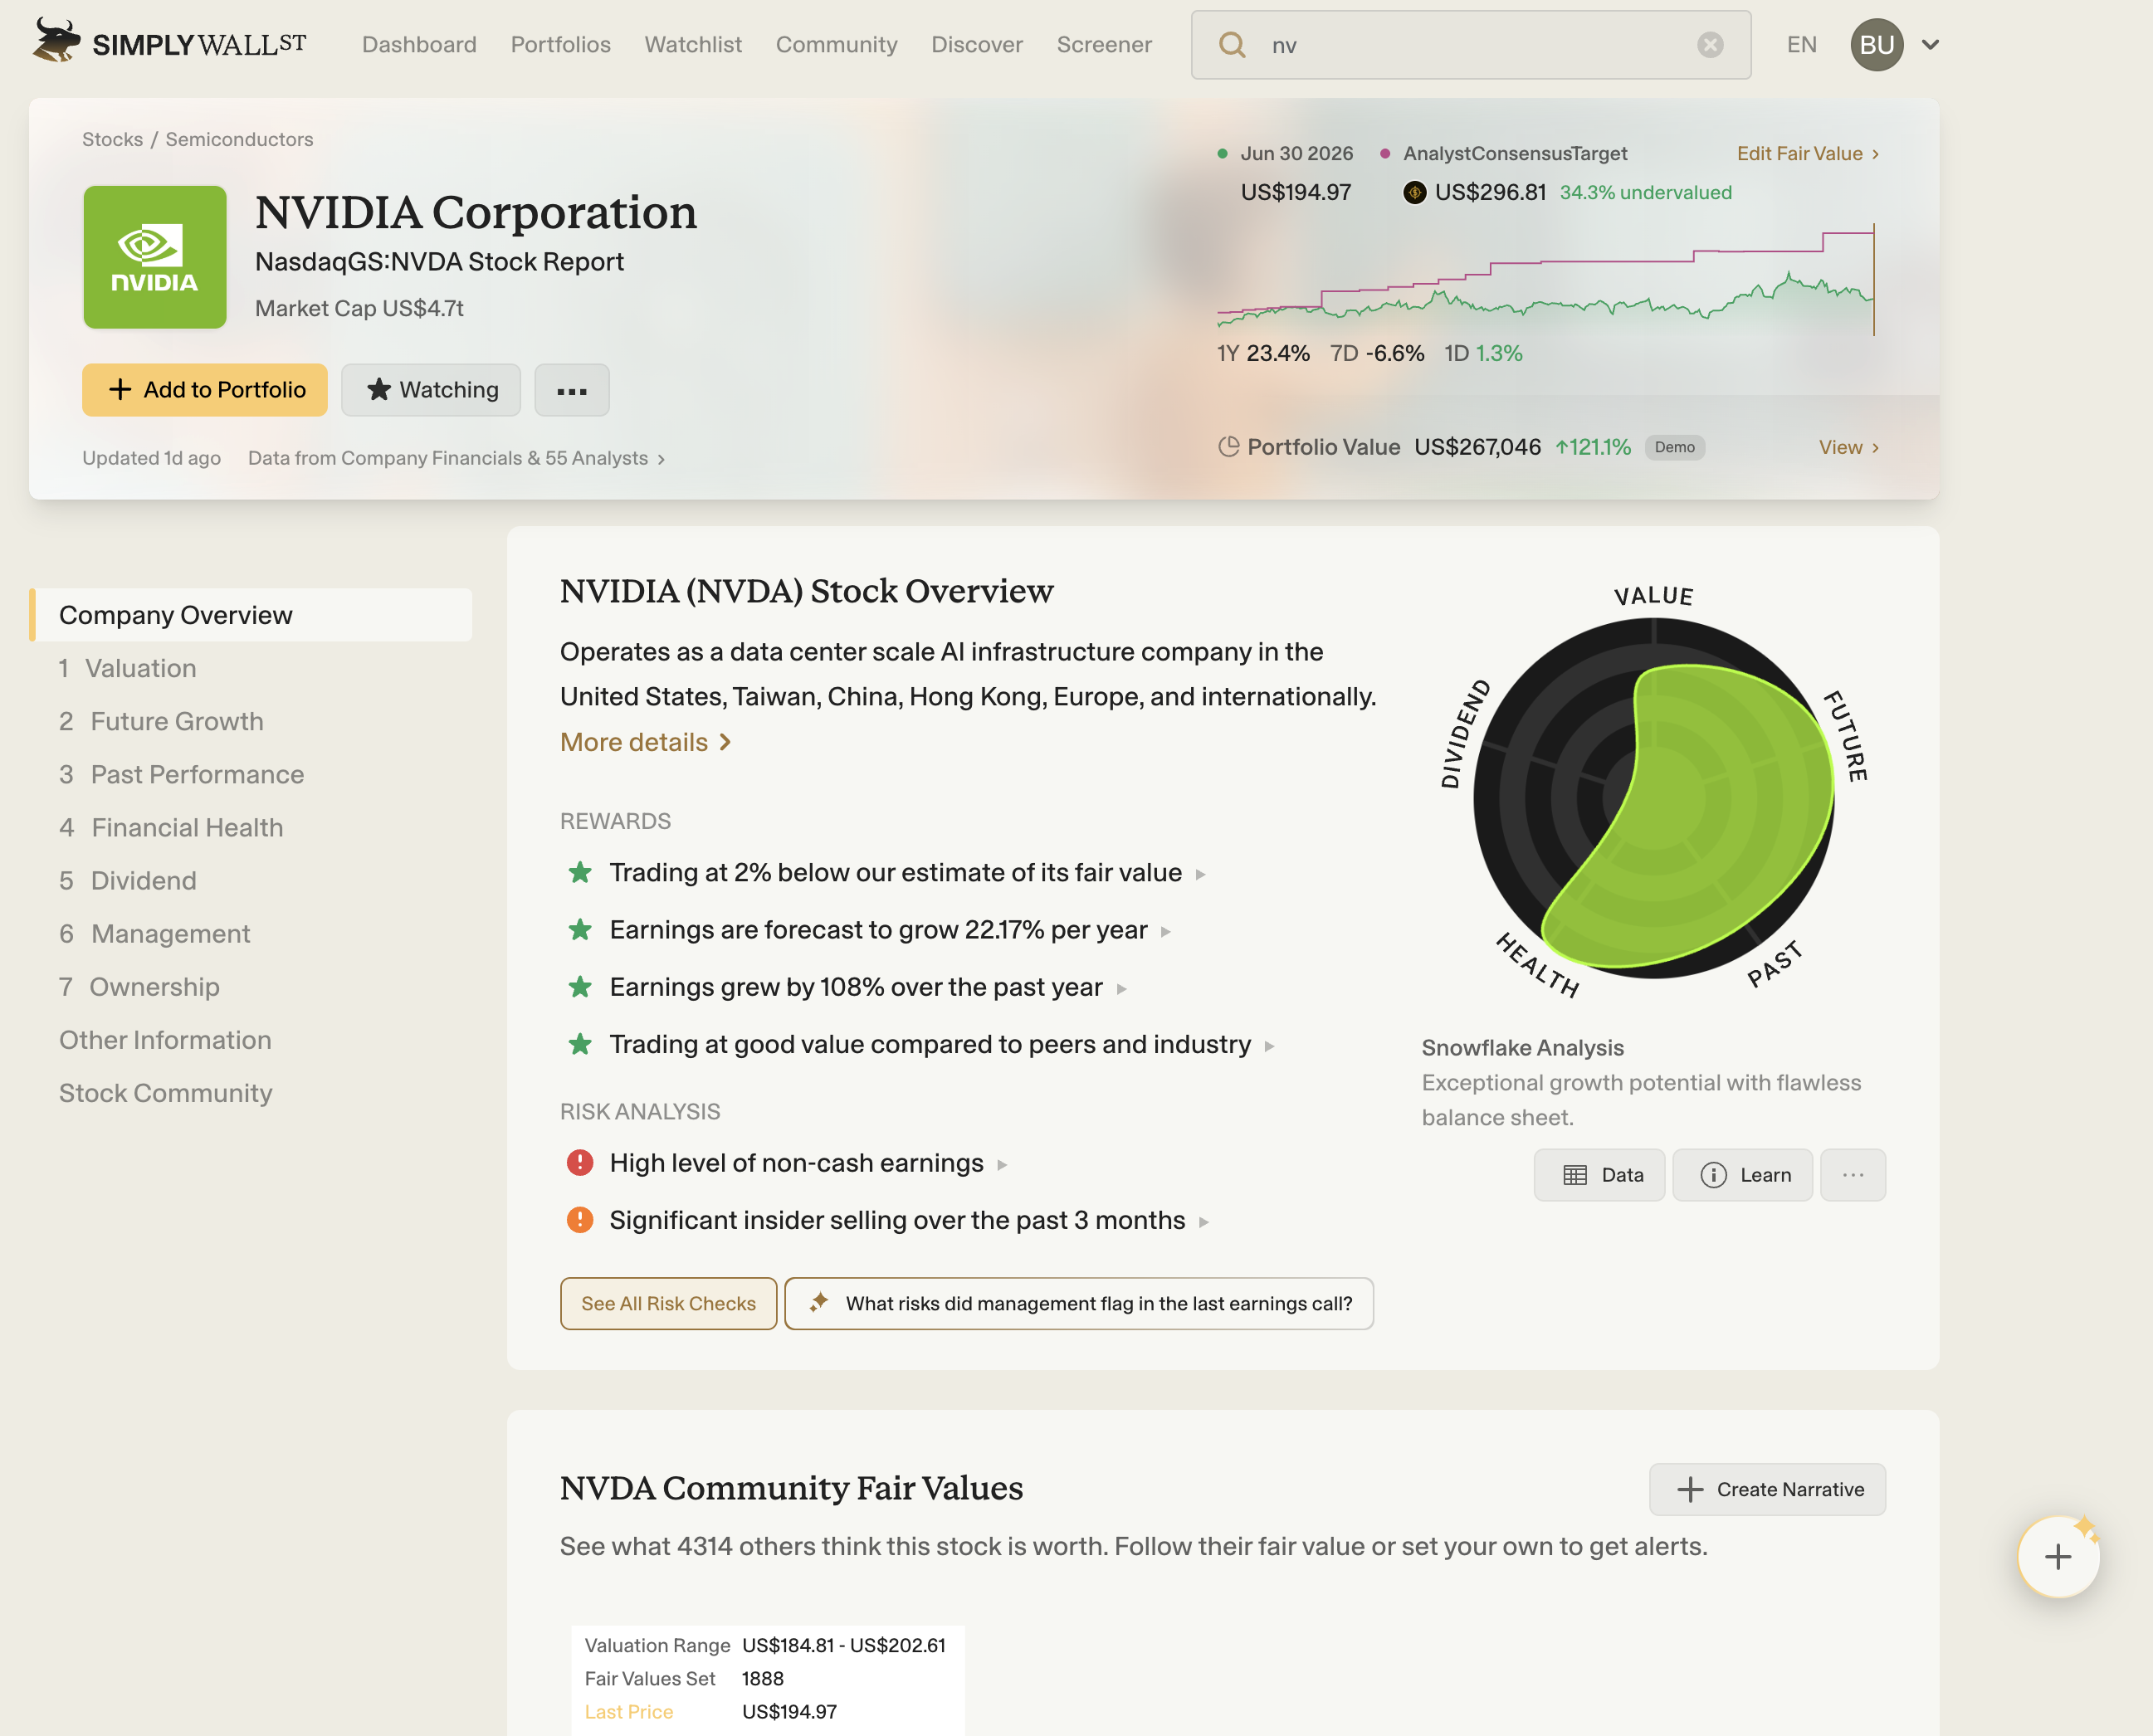This screenshot has height=1736, width=2153.
Task: Jump to Dividend section
Action: click(x=128, y=880)
